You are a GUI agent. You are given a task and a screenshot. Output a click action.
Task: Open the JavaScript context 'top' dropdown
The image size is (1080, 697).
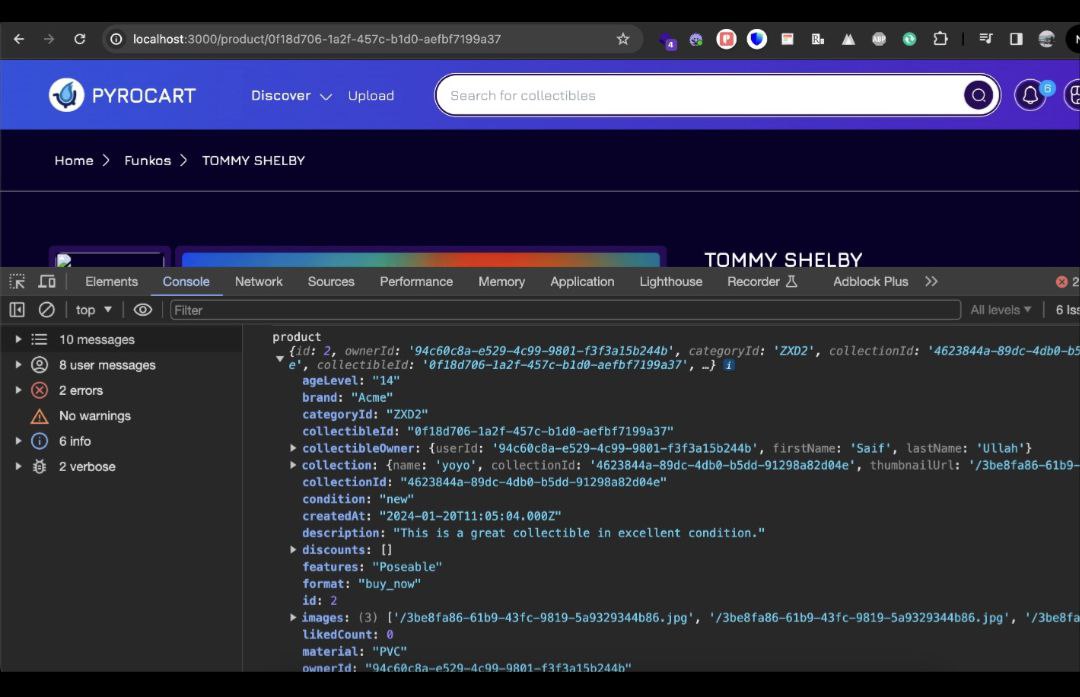[94, 310]
